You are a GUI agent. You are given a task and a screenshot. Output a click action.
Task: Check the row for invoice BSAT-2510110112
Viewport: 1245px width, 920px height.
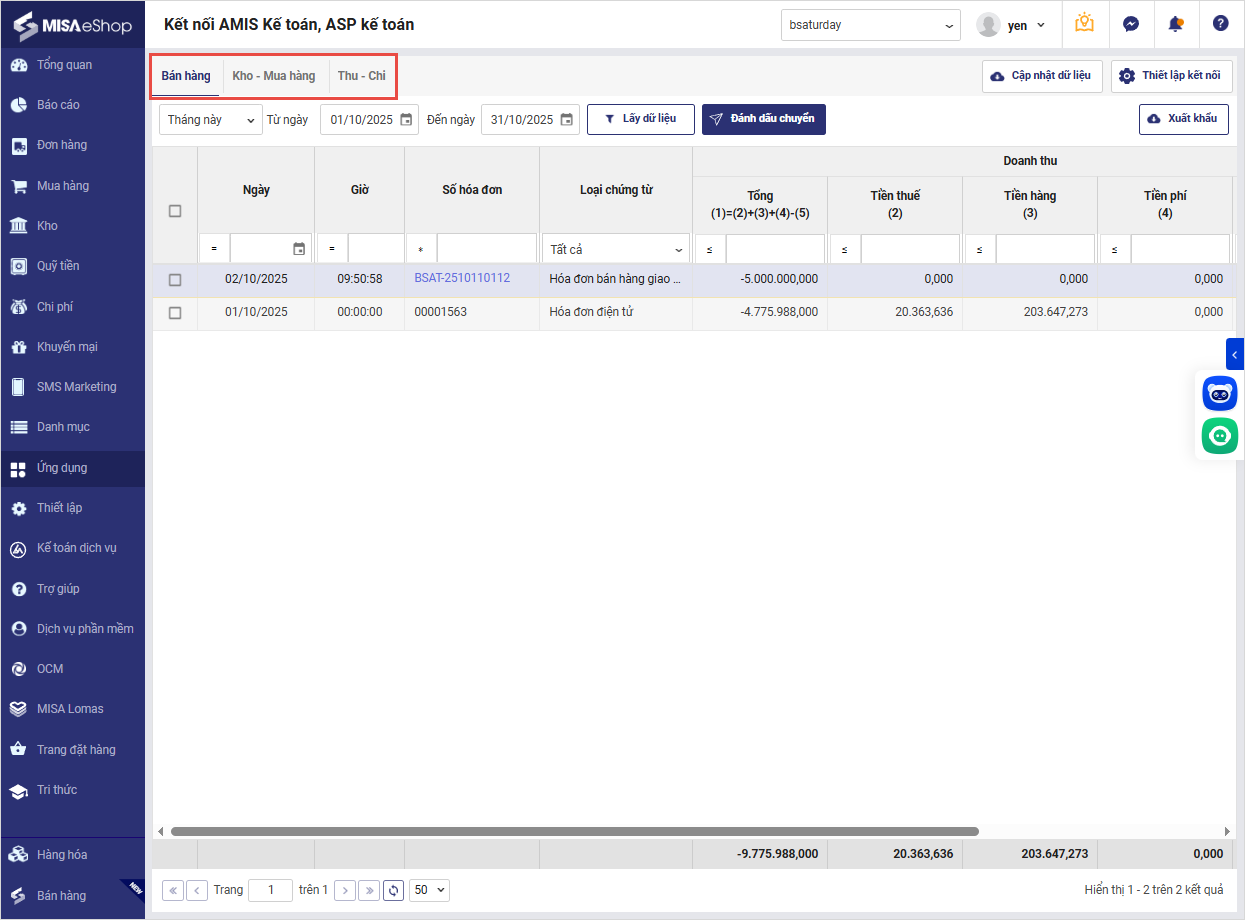tap(175, 280)
